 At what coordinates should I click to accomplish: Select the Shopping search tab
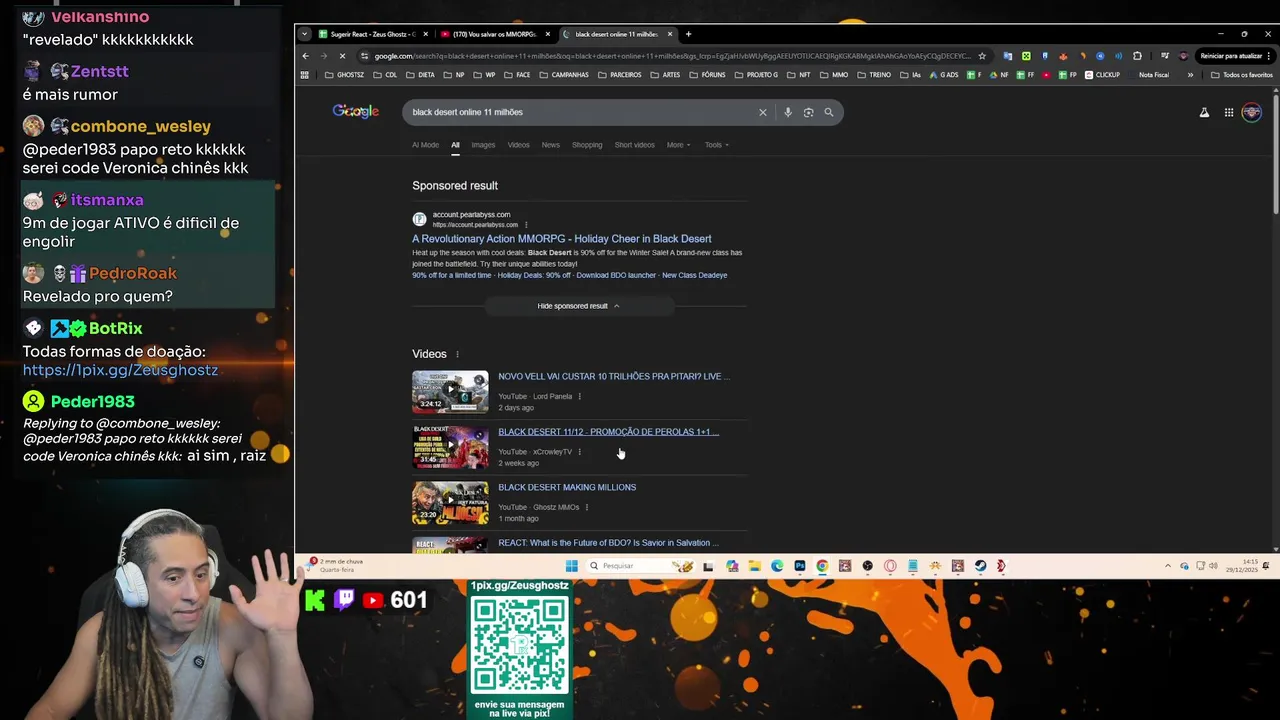point(587,145)
